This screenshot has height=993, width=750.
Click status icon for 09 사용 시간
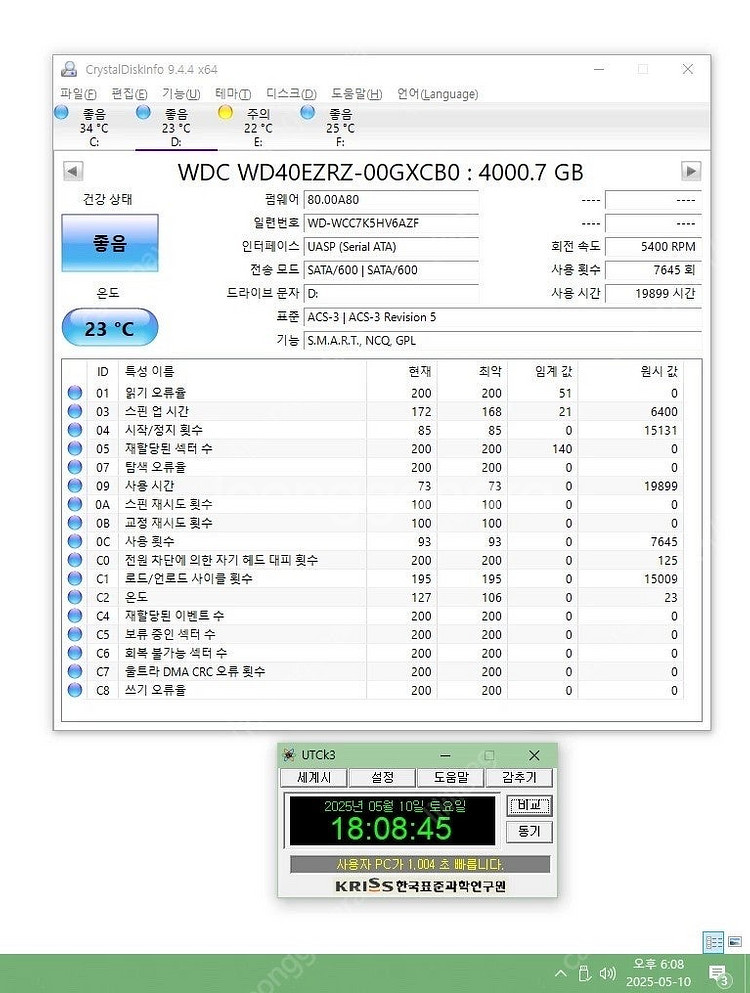[x=75, y=486]
